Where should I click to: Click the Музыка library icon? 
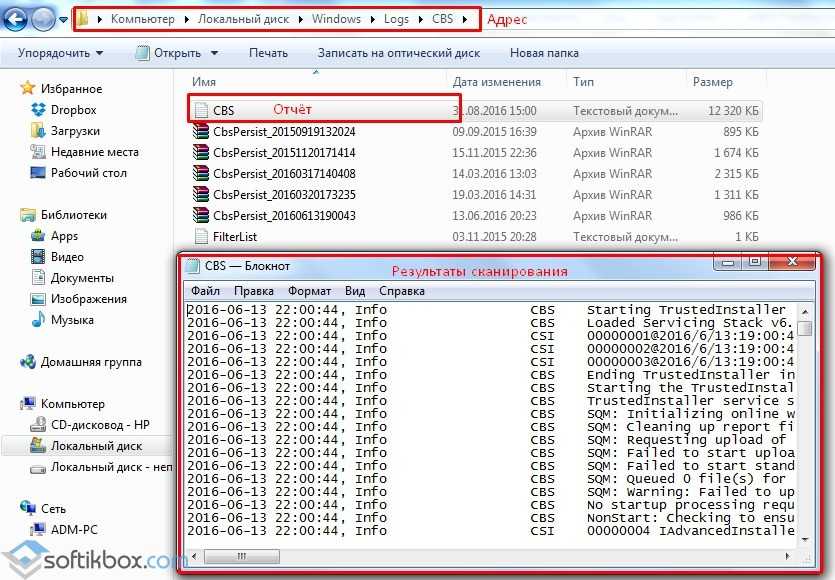coord(38,320)
